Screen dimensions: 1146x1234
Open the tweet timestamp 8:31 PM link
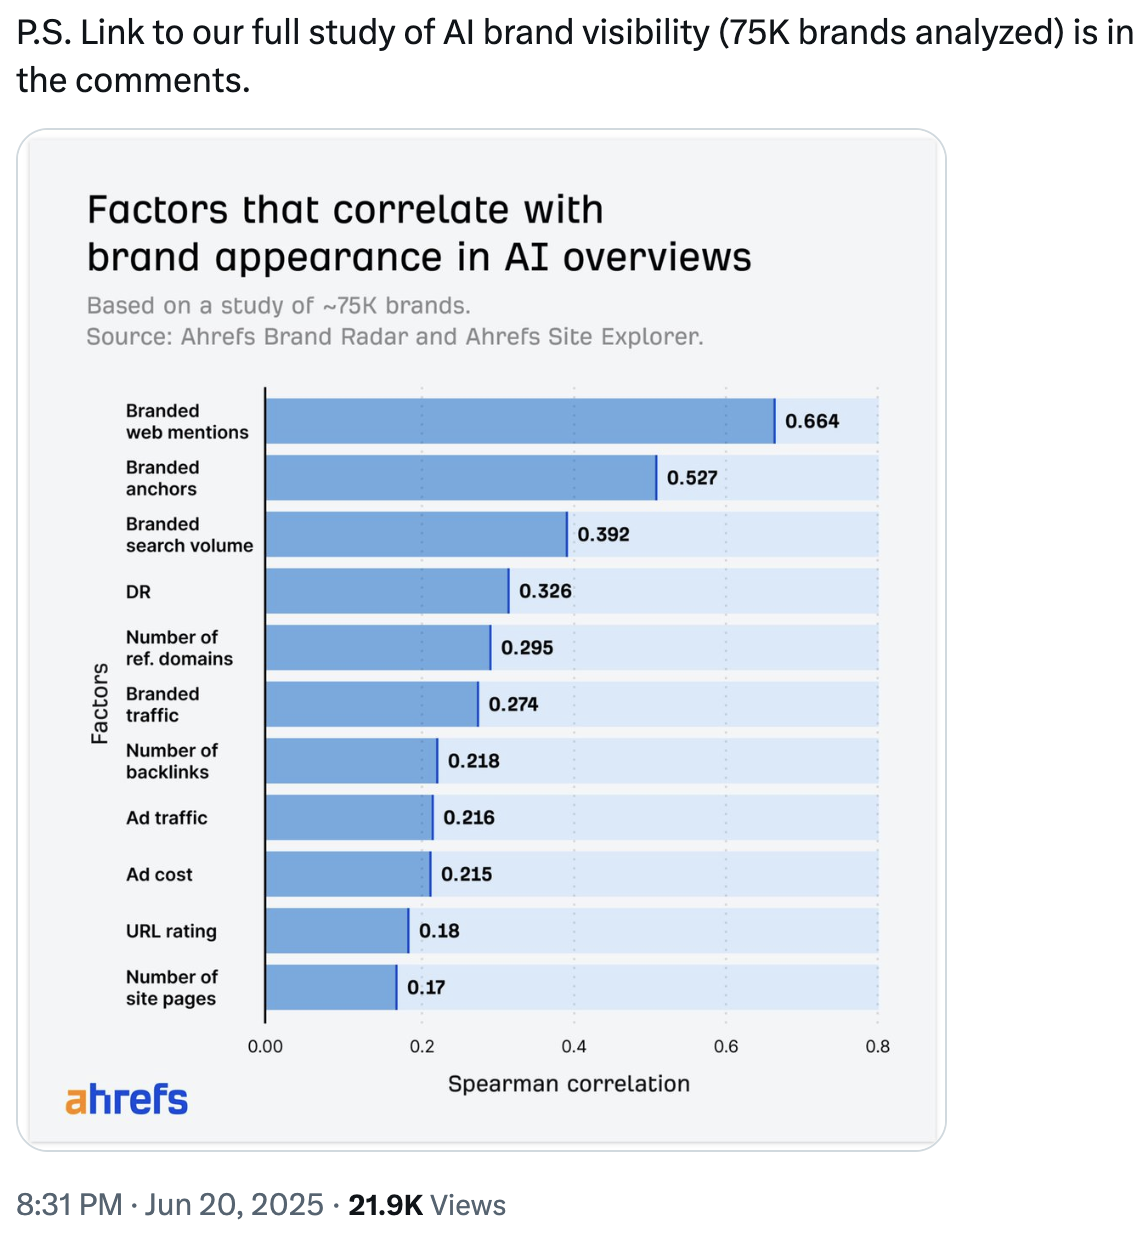[170, 1205]
